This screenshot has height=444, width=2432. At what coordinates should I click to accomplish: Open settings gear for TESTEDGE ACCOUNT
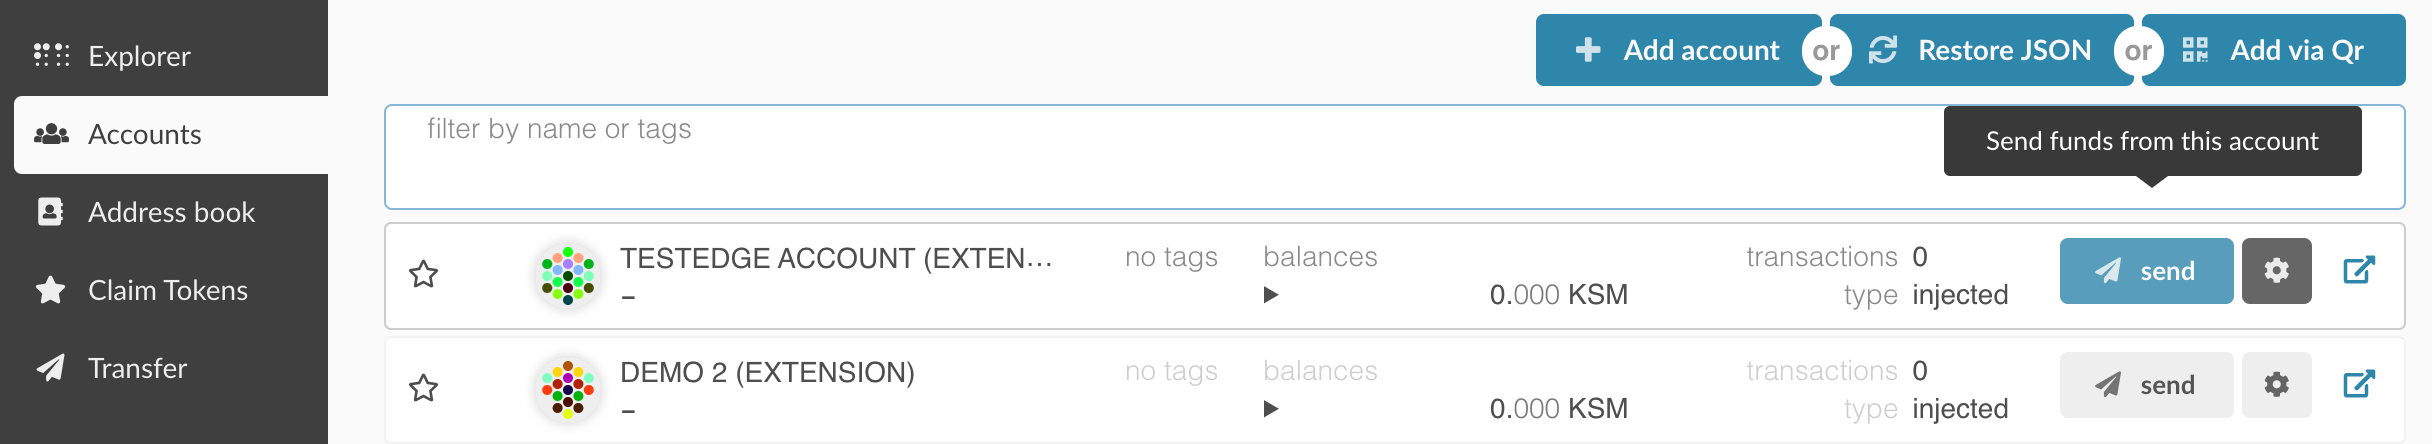point(2276,271)
